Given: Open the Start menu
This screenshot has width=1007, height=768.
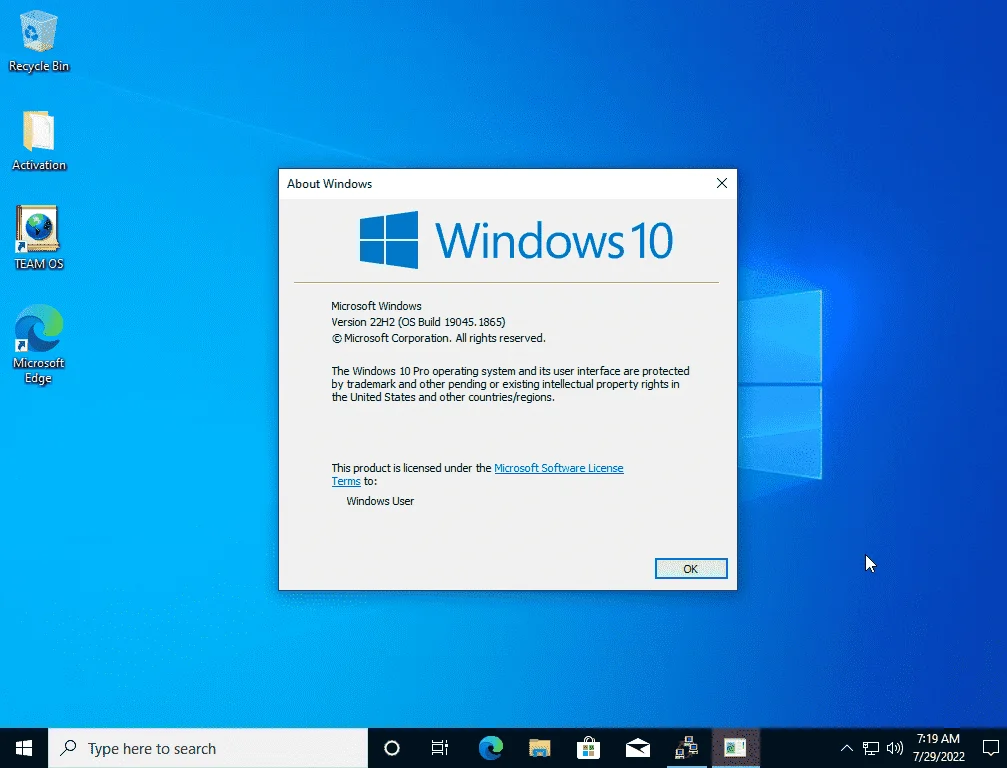Looking at the screenshot, I should pyautogui.click(x=24, y=748).
